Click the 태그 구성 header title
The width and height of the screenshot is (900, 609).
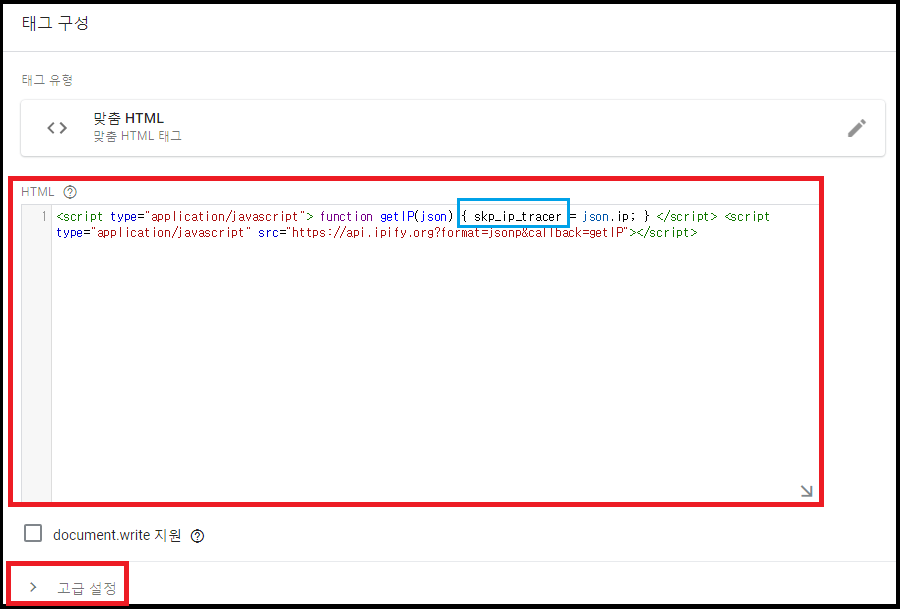(x=56, y=22)
